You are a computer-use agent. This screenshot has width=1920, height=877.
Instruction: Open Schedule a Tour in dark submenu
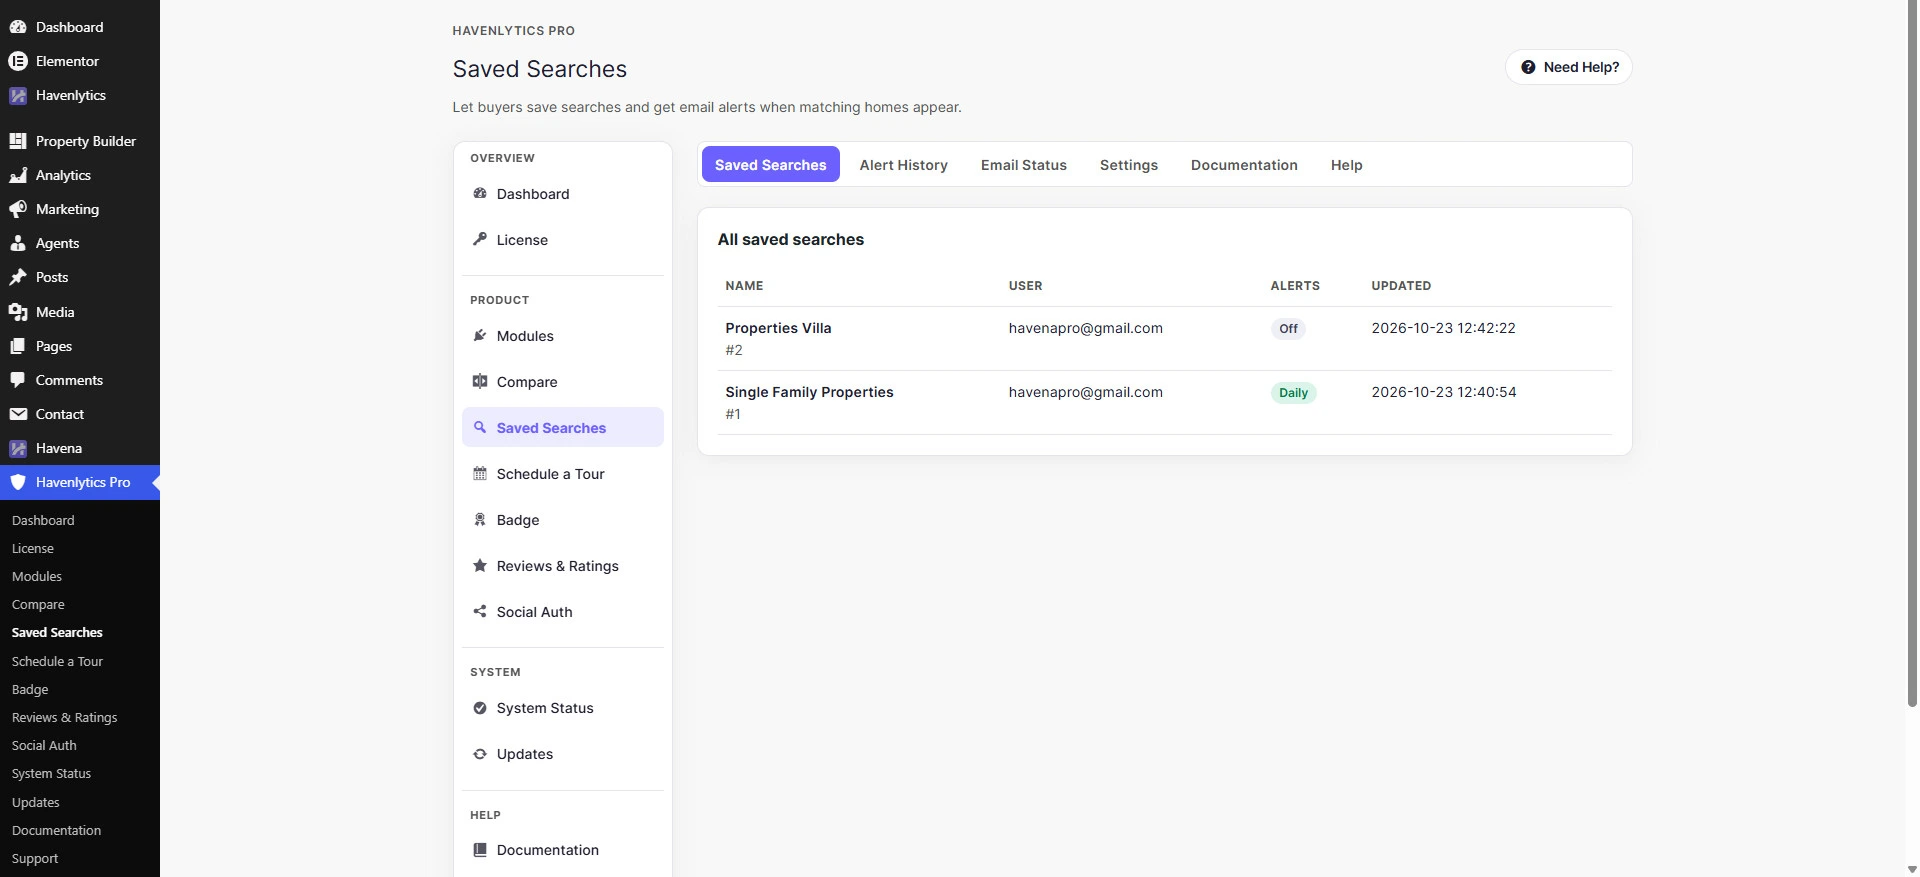click(57, 661)
